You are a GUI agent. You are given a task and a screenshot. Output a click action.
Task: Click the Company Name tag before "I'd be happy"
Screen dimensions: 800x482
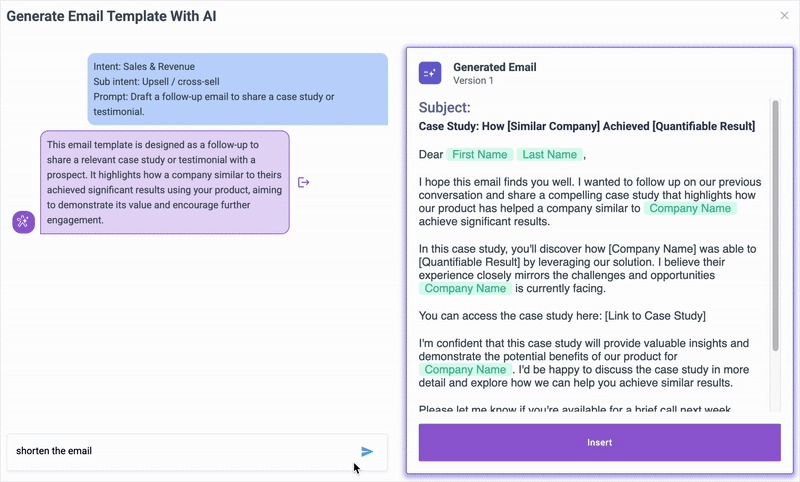465,369
